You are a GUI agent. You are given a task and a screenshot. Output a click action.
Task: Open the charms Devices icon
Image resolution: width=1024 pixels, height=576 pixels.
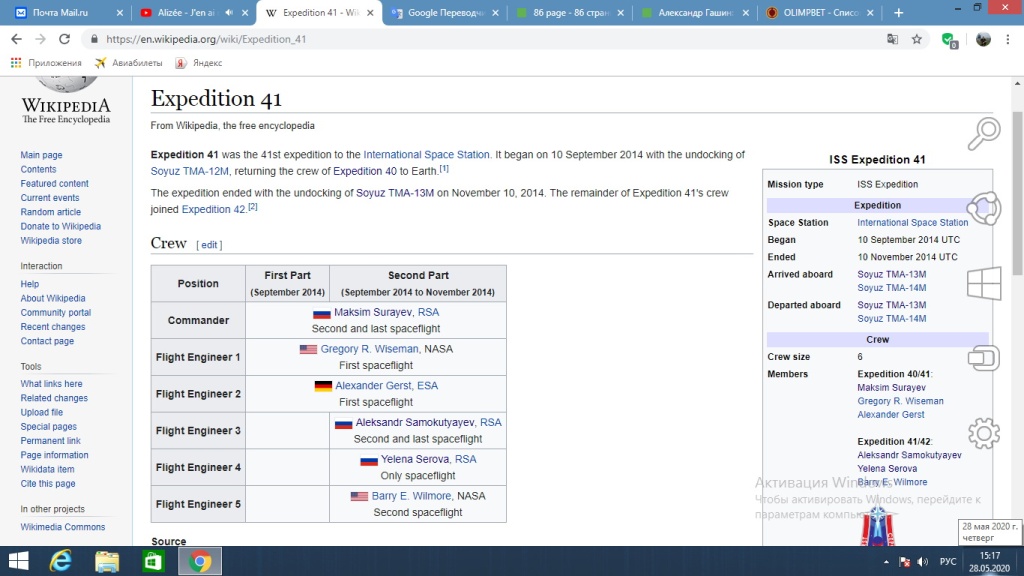click(x=984, y=358)
